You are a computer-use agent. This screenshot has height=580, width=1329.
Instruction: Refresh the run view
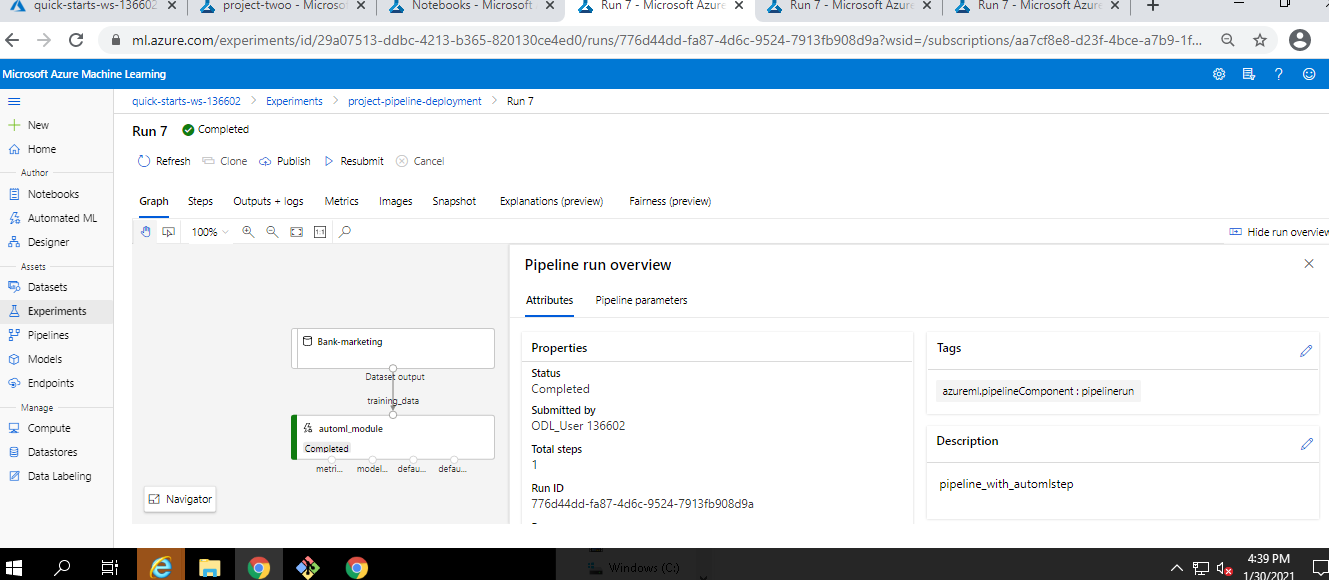pyautogui.click(x=164, y=161)
